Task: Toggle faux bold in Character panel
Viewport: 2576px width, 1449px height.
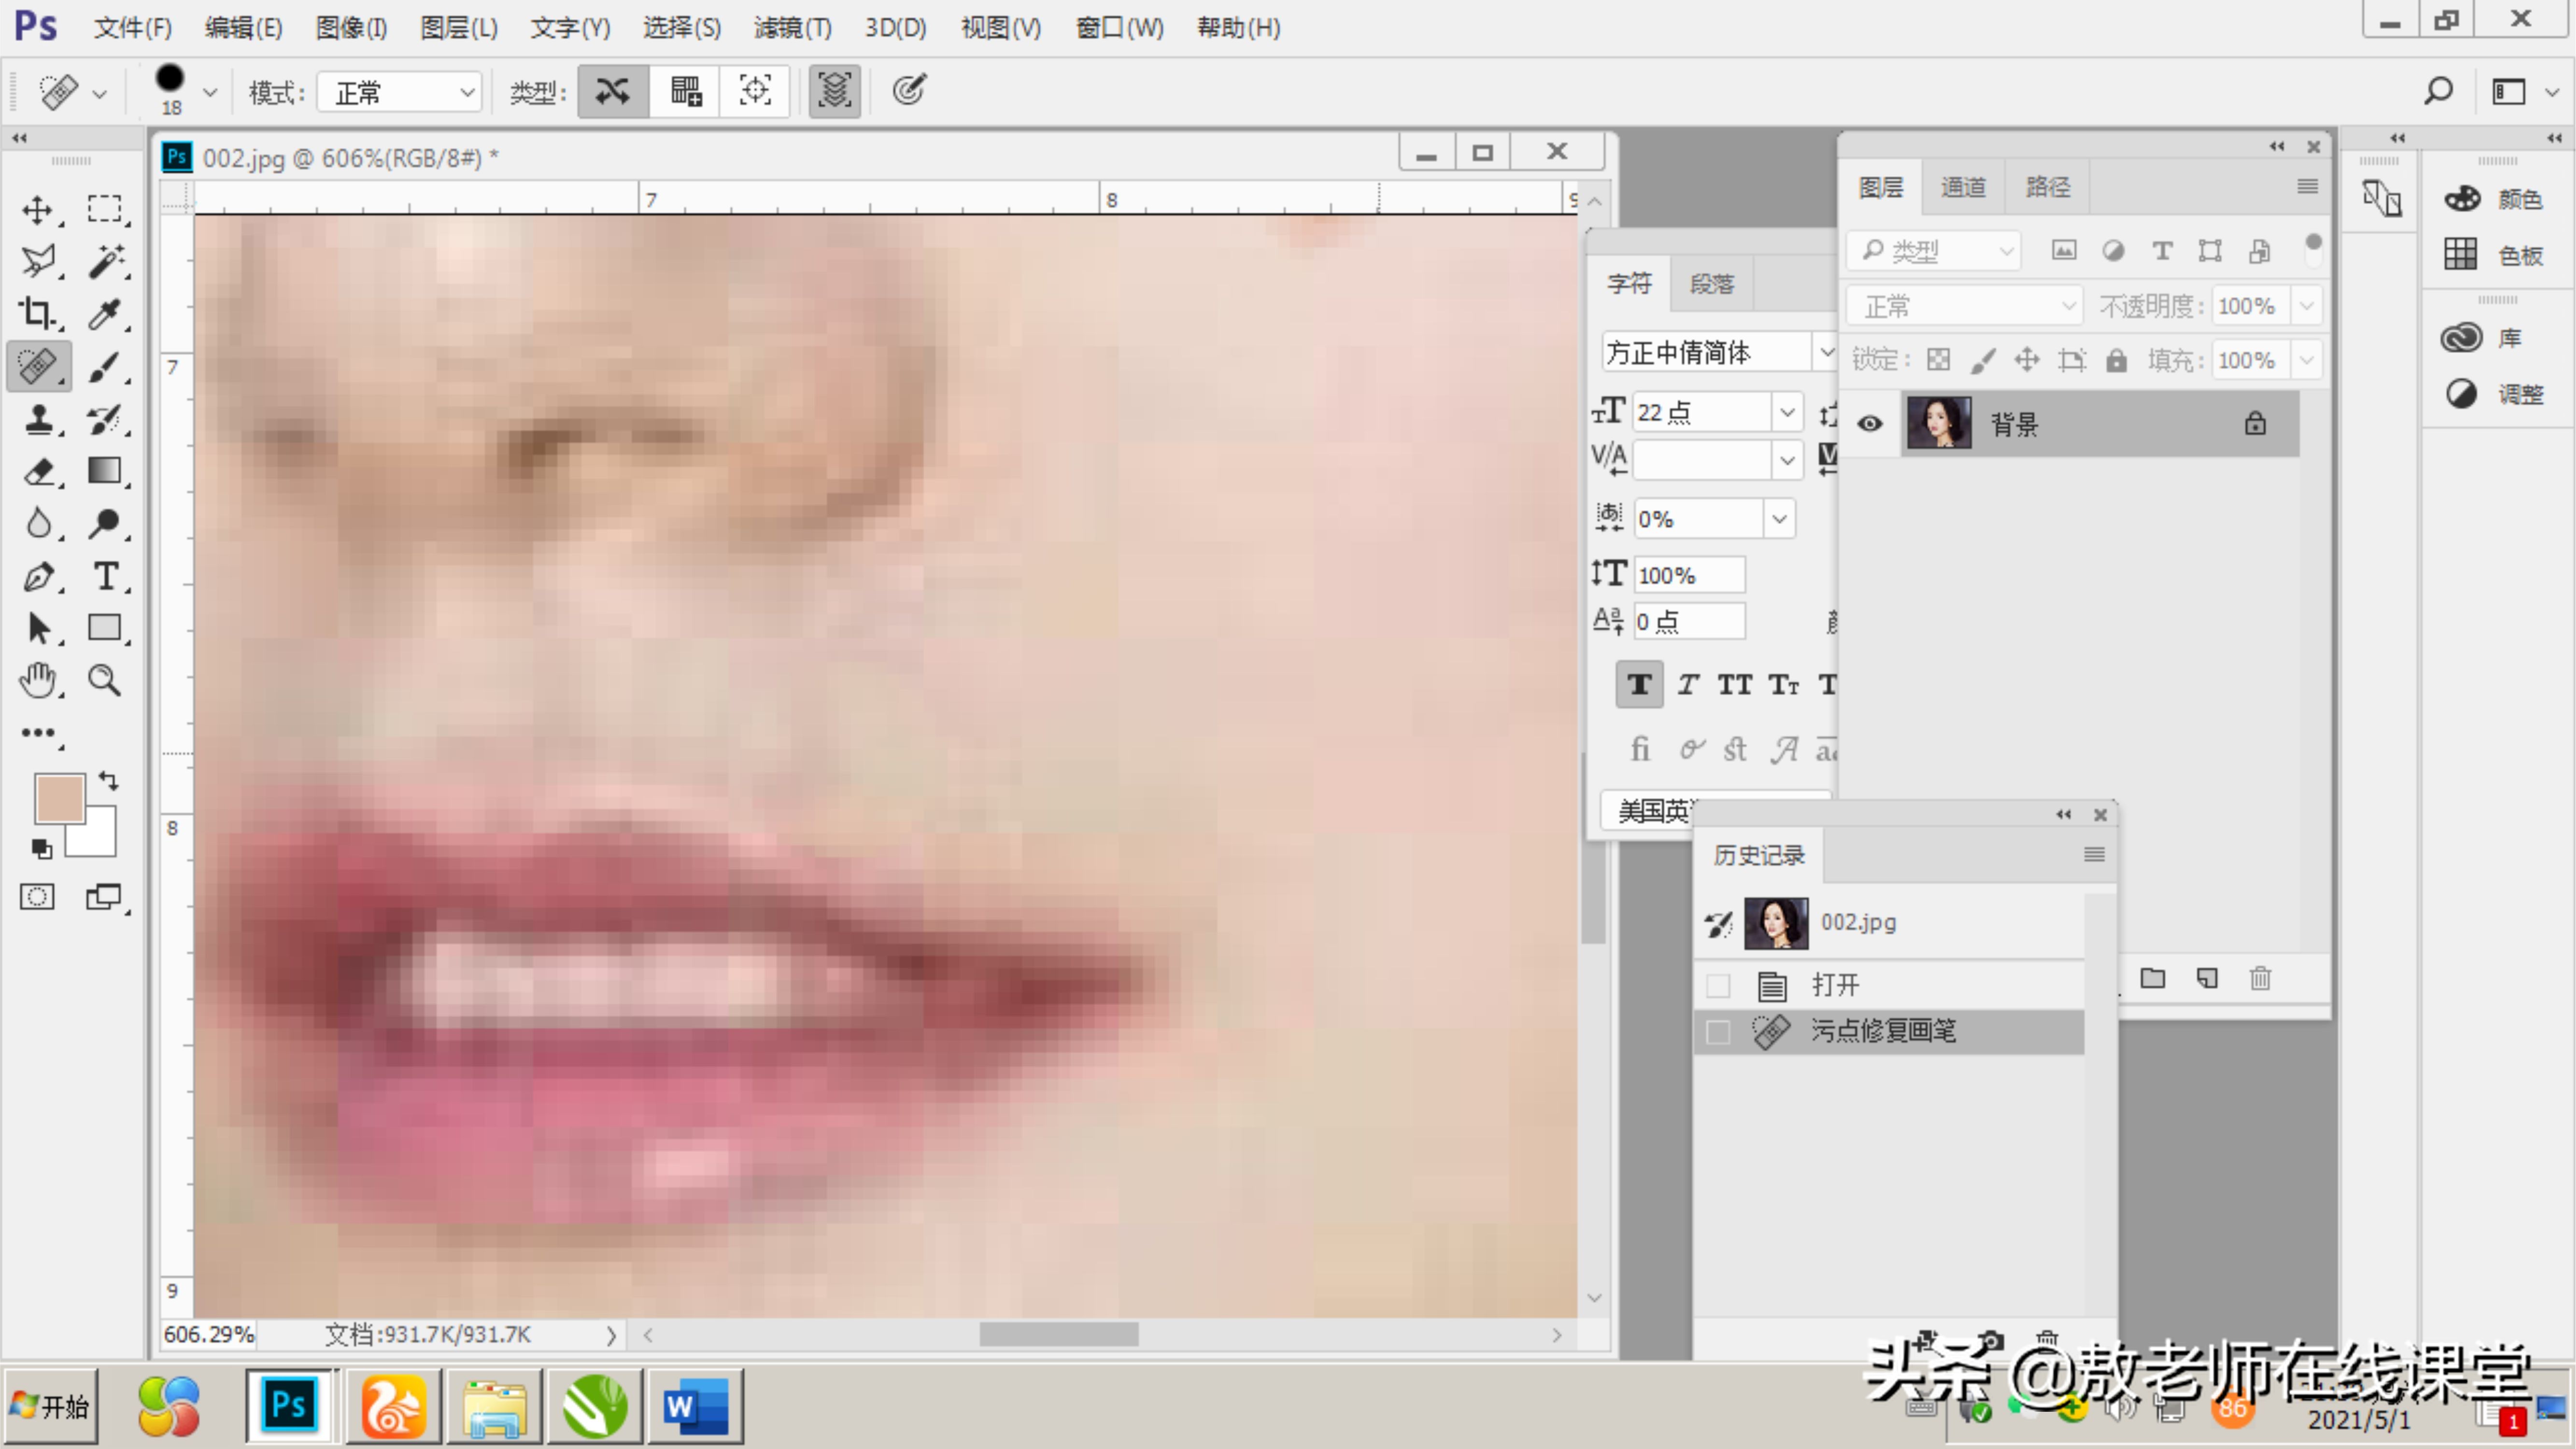Action: 1639,685
